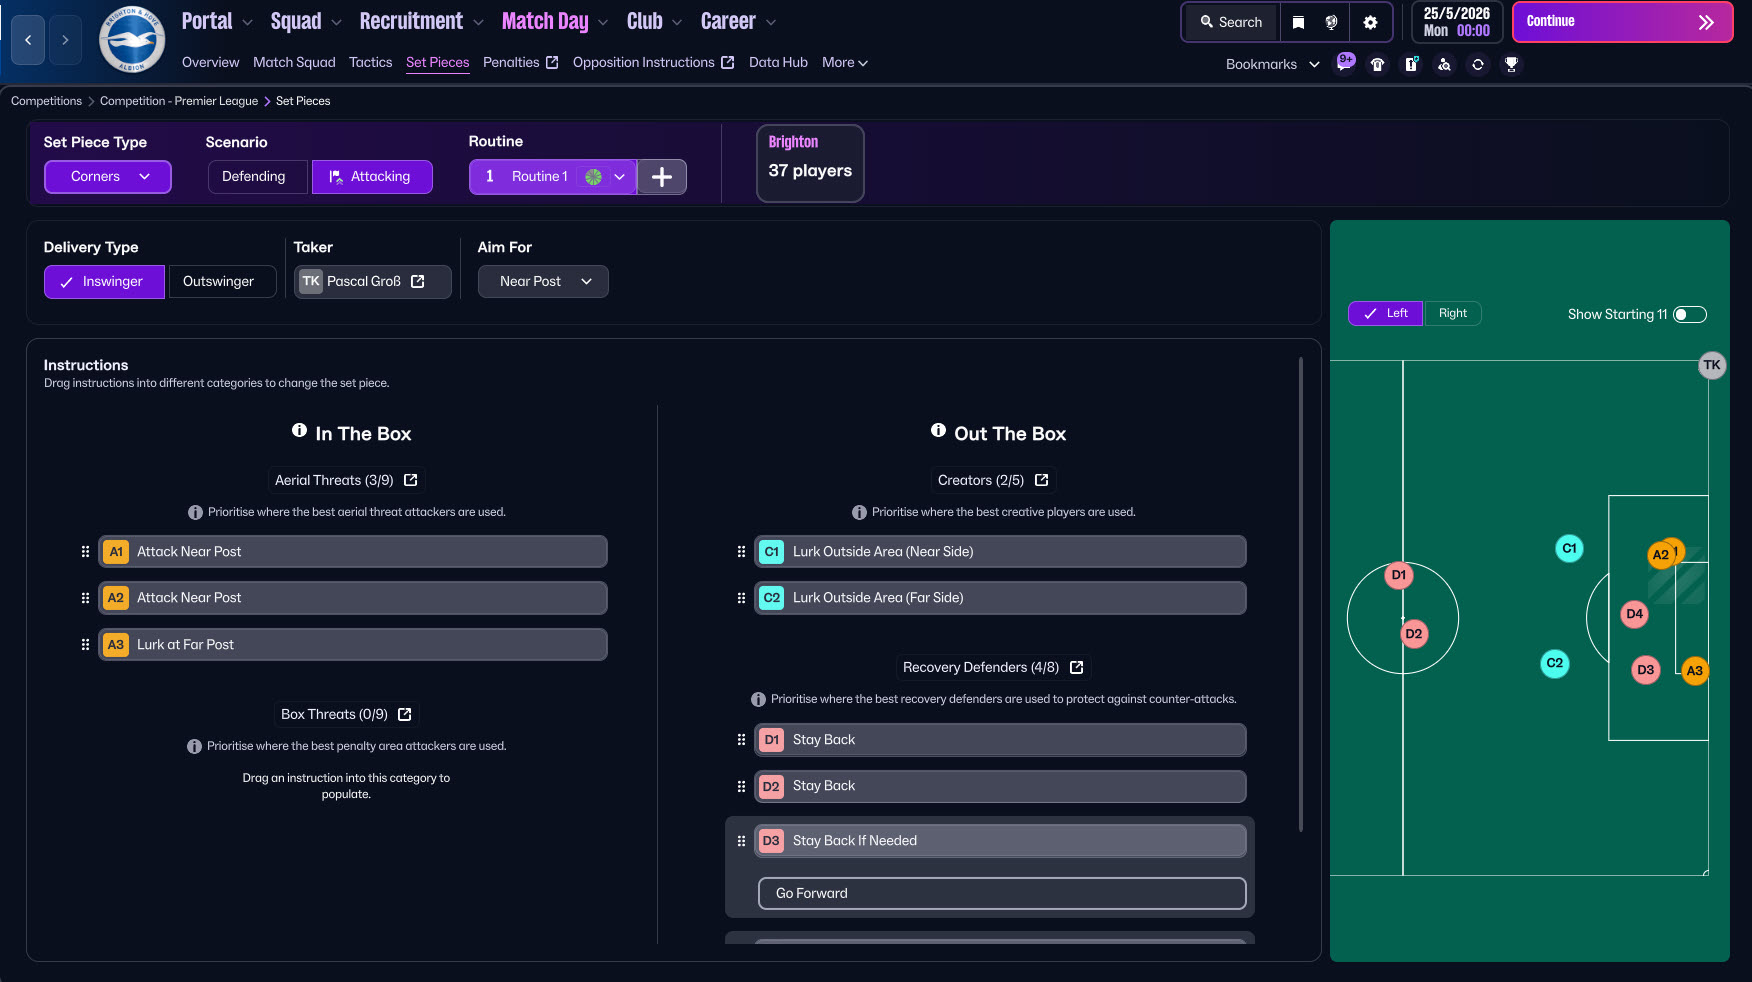Click info icon beside In The Box
Viewport: 1752px width, 982px height.
point(299,431)
